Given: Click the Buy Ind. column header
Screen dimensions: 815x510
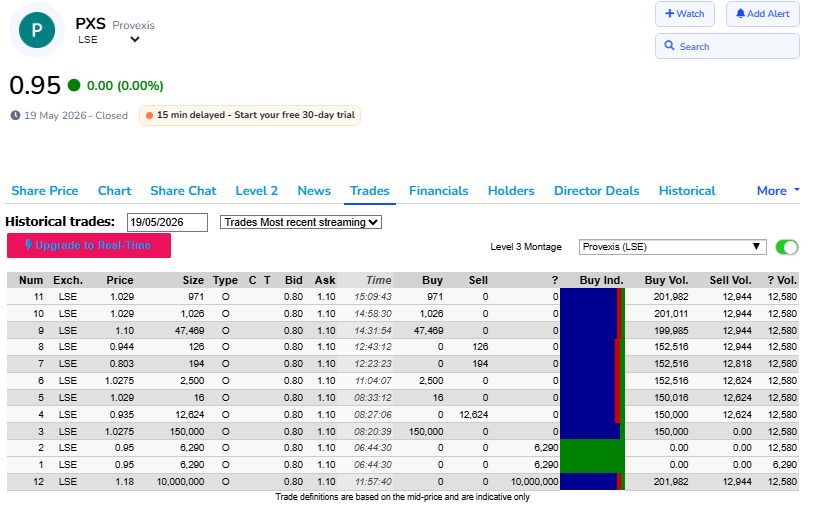Looking at the screenshot, I should 601,280.
